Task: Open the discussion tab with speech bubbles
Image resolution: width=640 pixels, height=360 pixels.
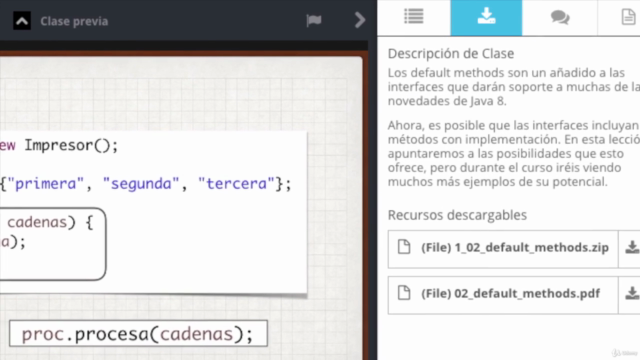Action: [x=560, y=18]
